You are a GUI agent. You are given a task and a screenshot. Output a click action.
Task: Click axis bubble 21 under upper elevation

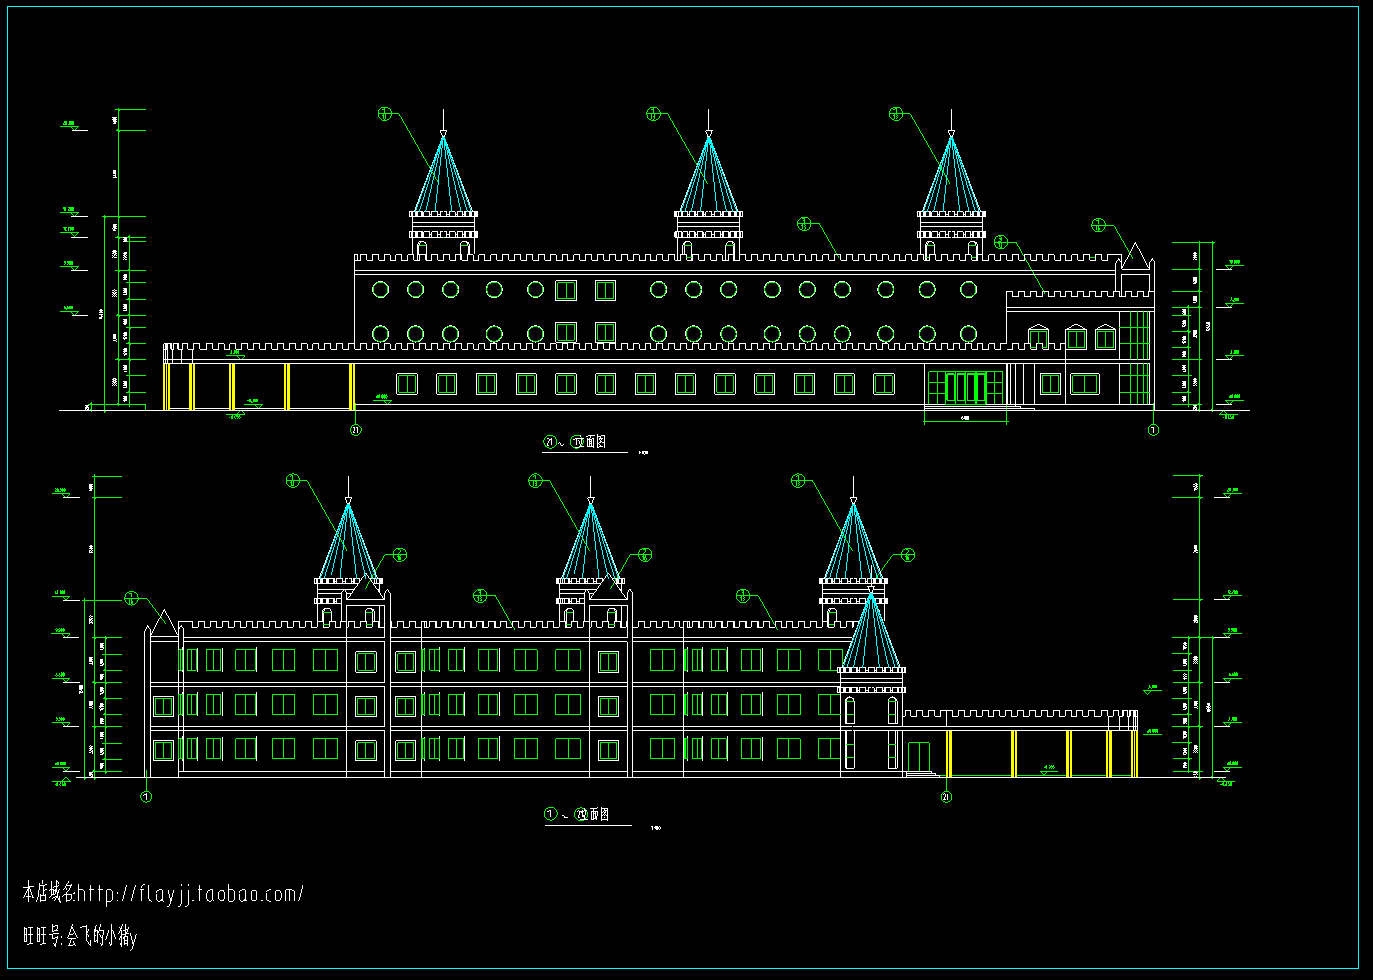click(355, 430)
